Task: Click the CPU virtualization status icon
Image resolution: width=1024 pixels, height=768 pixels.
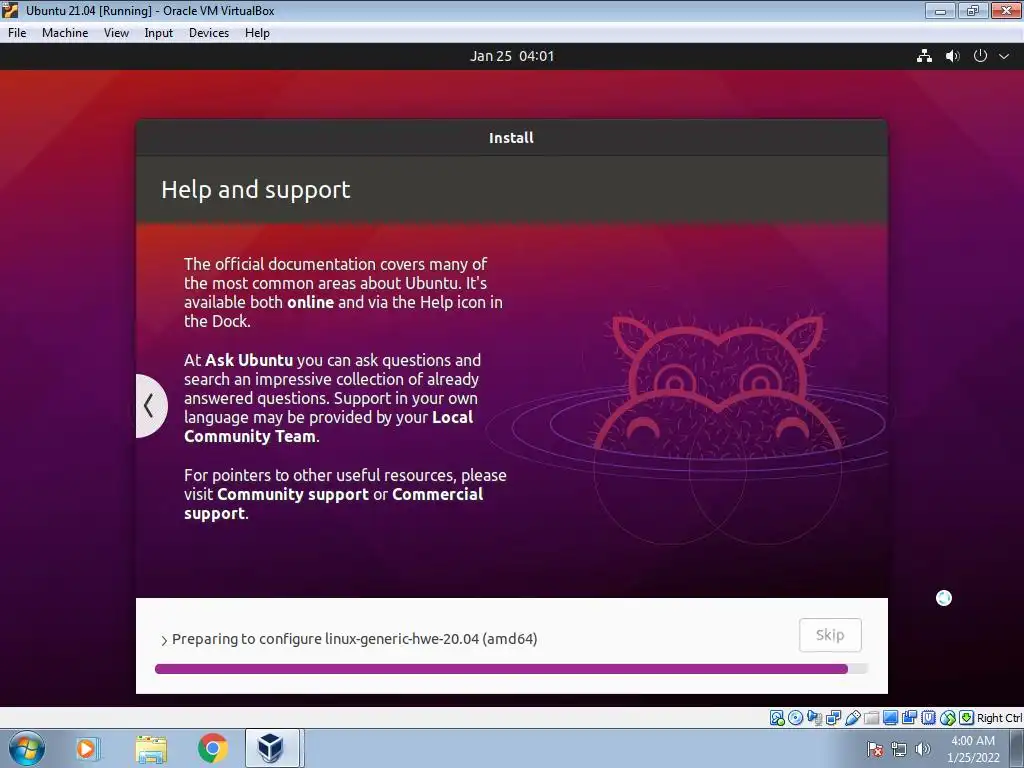Action: point(928,718)
